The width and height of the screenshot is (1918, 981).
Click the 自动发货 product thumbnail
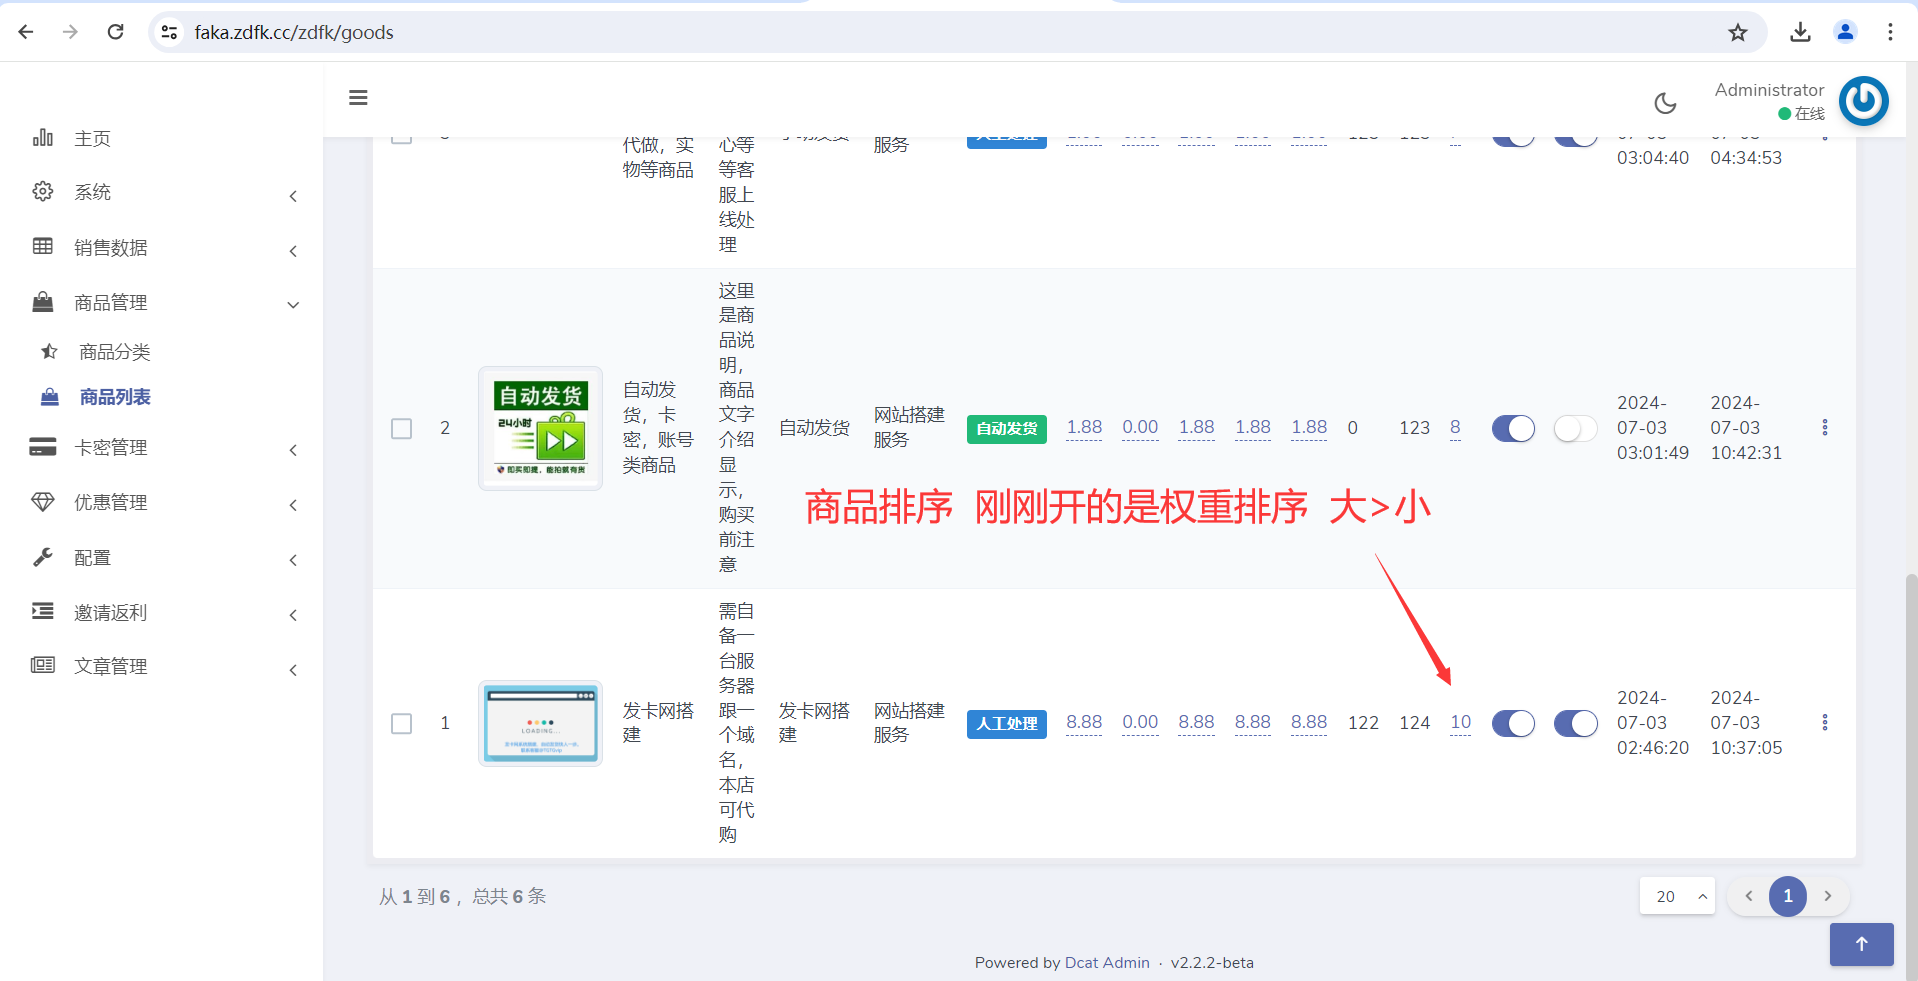(540, 428)
